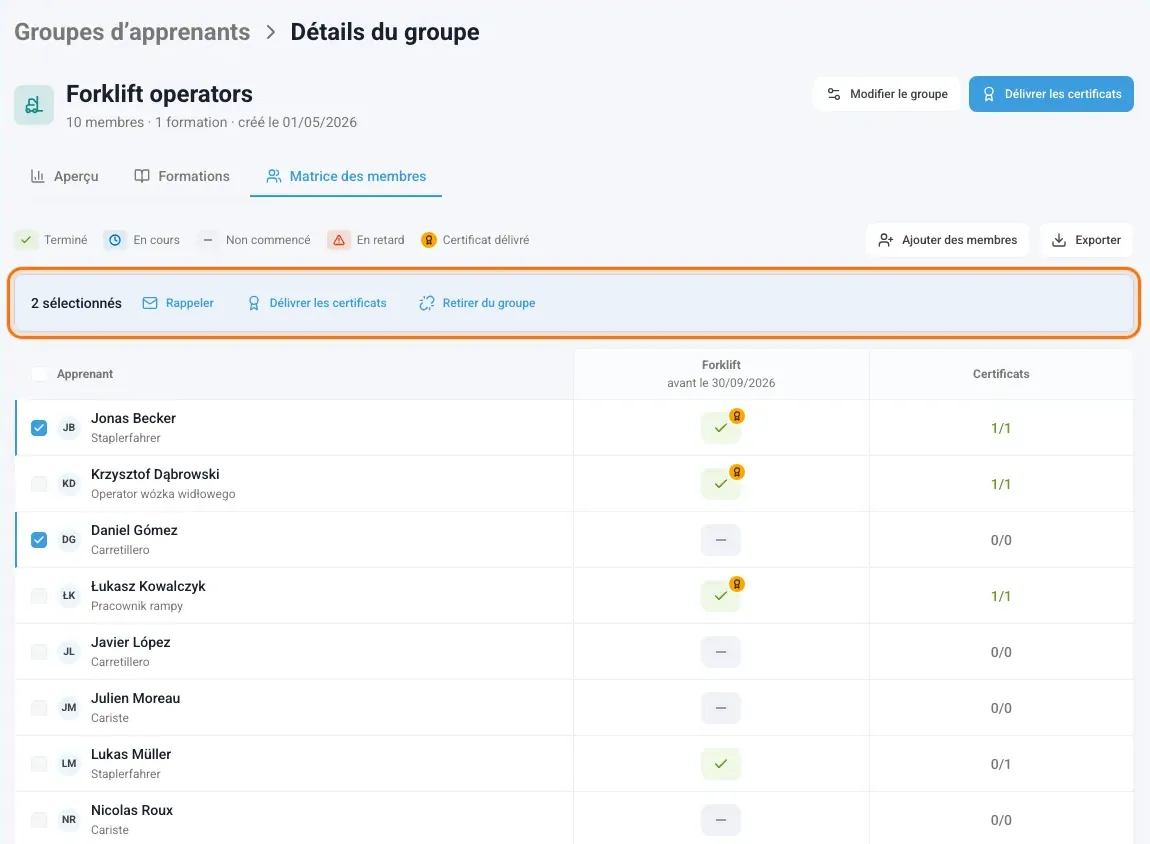
Task: Click Krzysztof Dąbrowski's 1/1 certificates value
Action: coord(1001,484)
